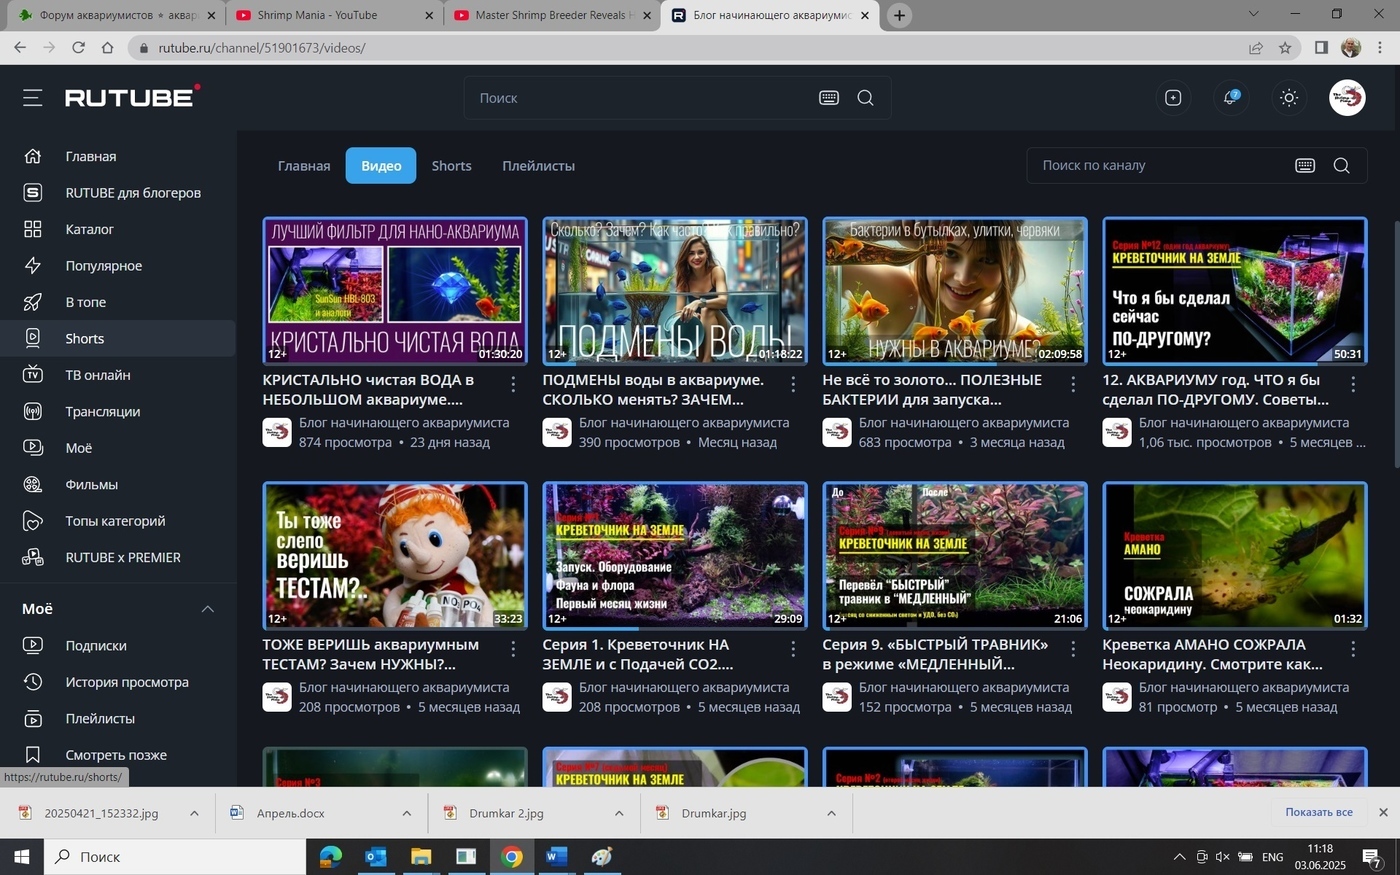Open options for ТОЖЕ ВЕРИШЬ аквариумным ТЕСТАМ video
Screen dimensions: 1400x875
click(513, 649)
